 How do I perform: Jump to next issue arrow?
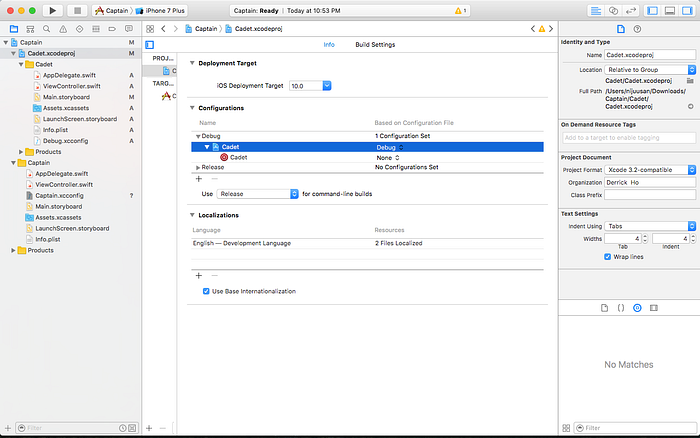click(x=551, y=29)
